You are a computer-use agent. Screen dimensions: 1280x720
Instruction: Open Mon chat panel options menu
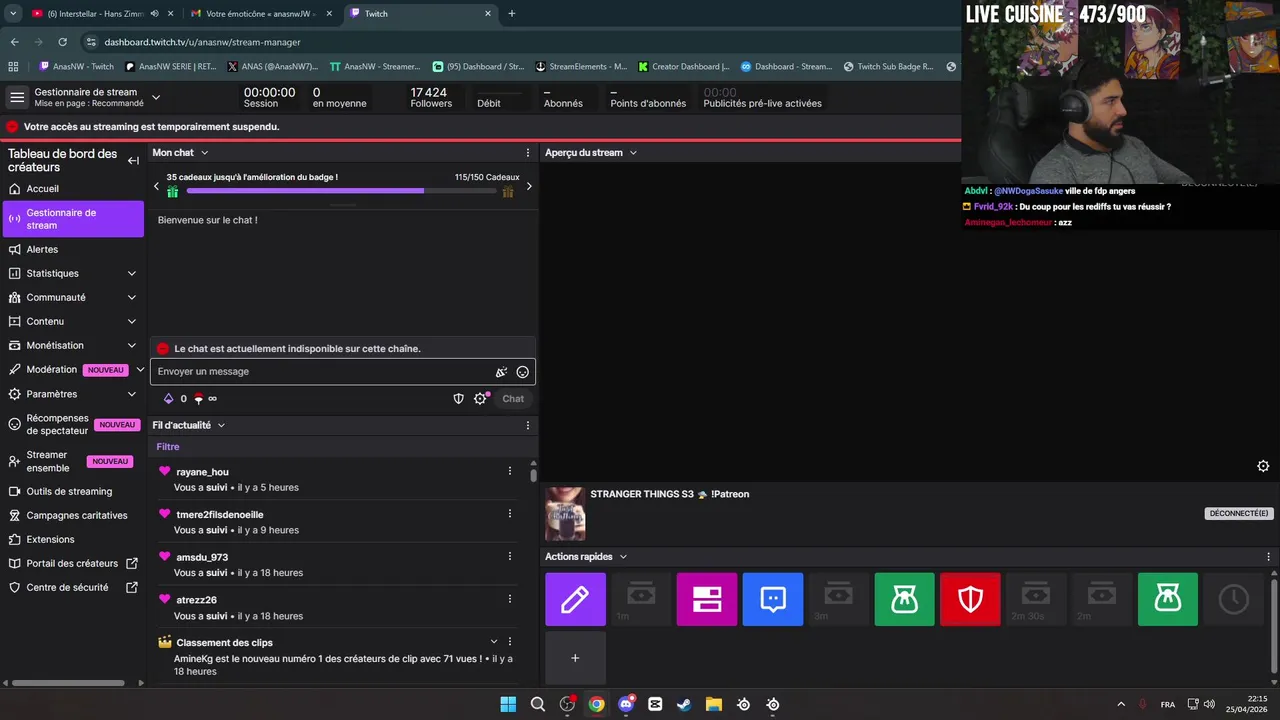coord(528,153)
